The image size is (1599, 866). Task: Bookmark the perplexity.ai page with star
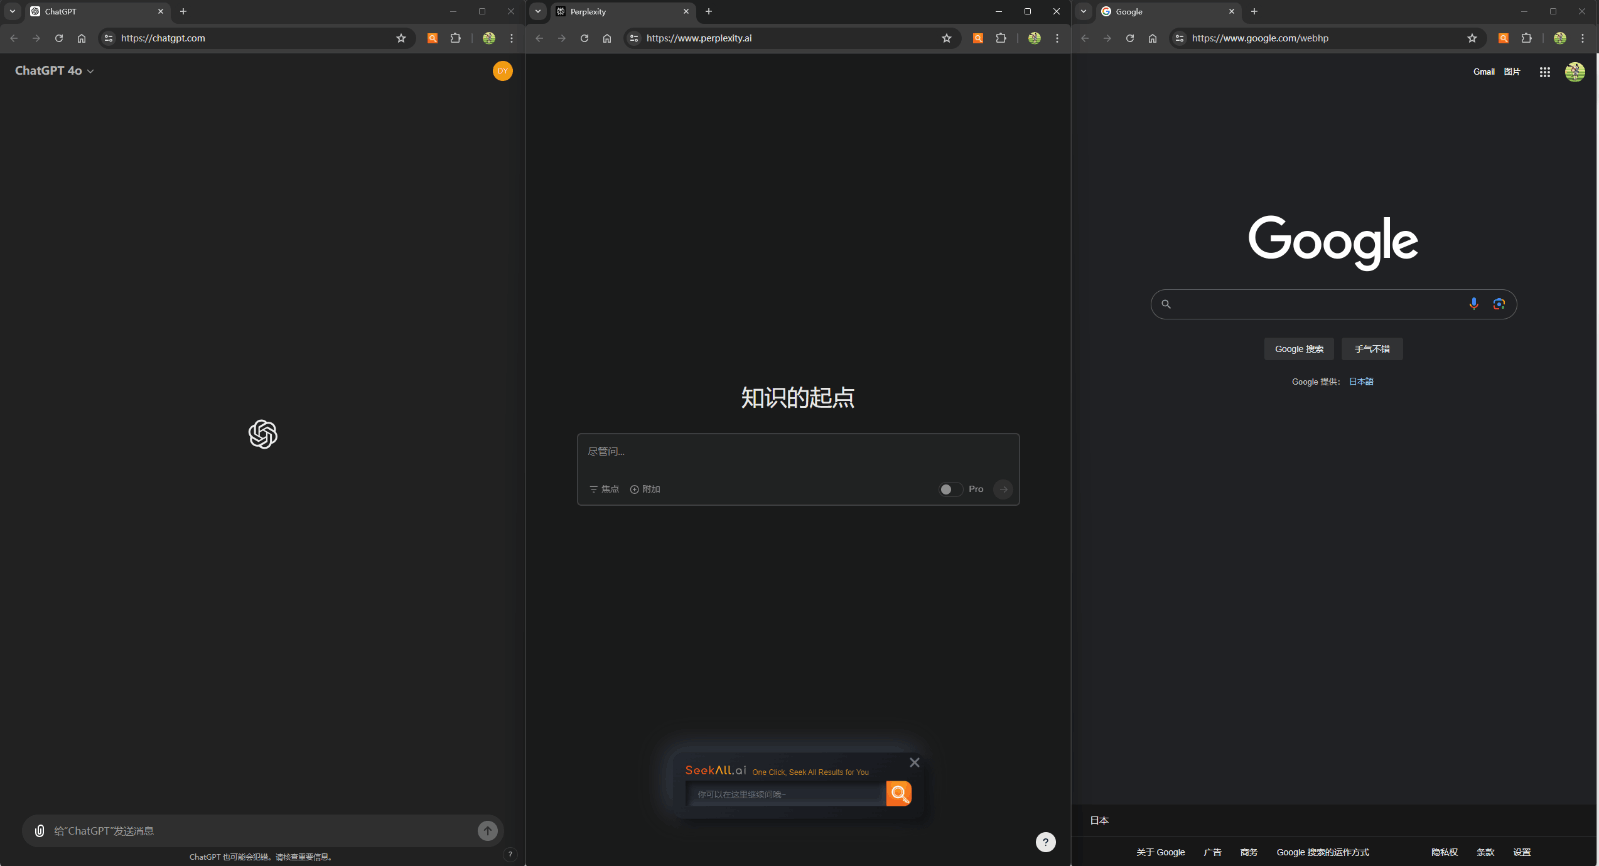pyautogui.click(x=947, y=38)
